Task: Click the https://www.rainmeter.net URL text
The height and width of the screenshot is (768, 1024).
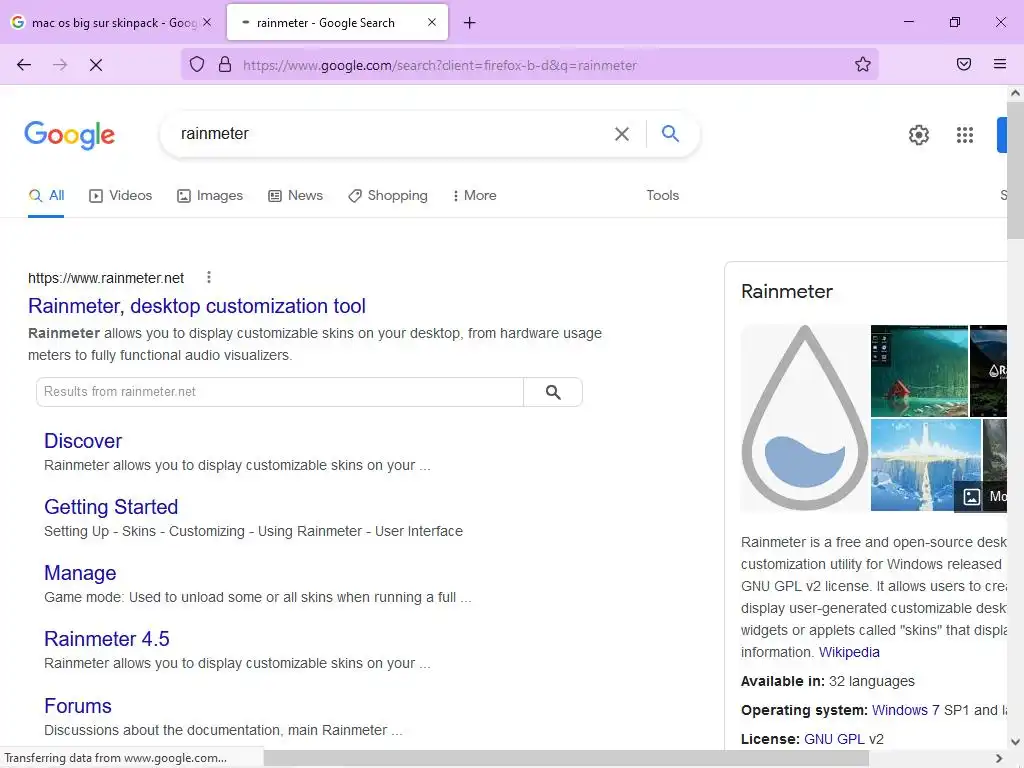Action: (106, 278)
